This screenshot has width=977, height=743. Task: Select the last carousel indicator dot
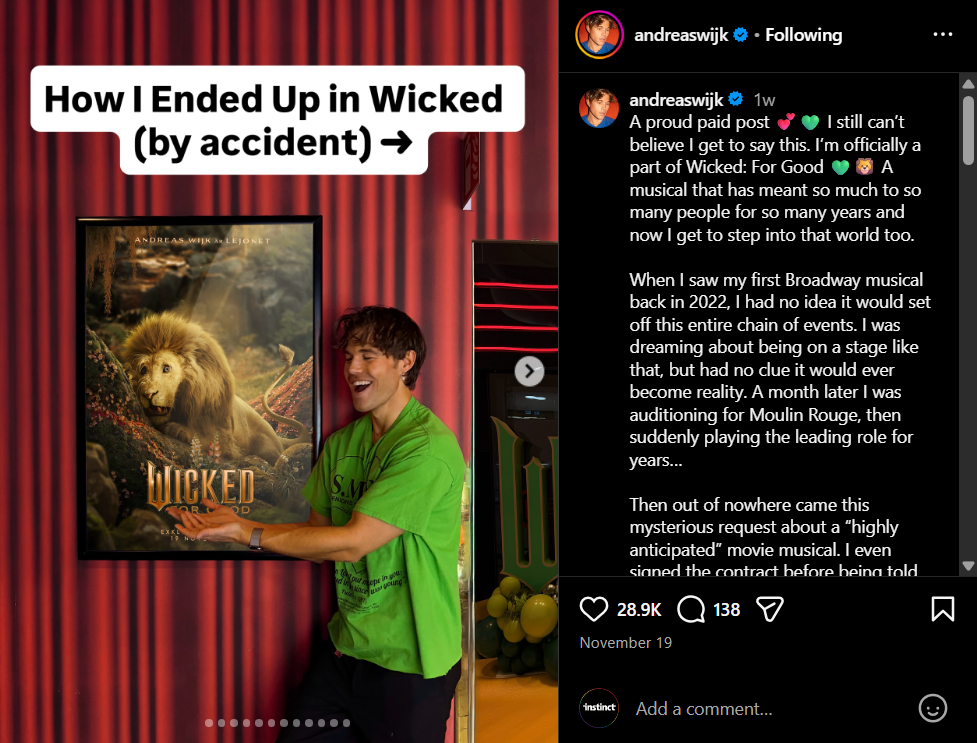(346, 723)
